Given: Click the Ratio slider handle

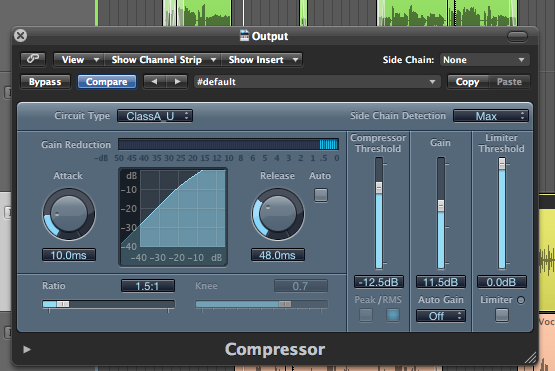Looking at the screenshot, I should point(63,304).
